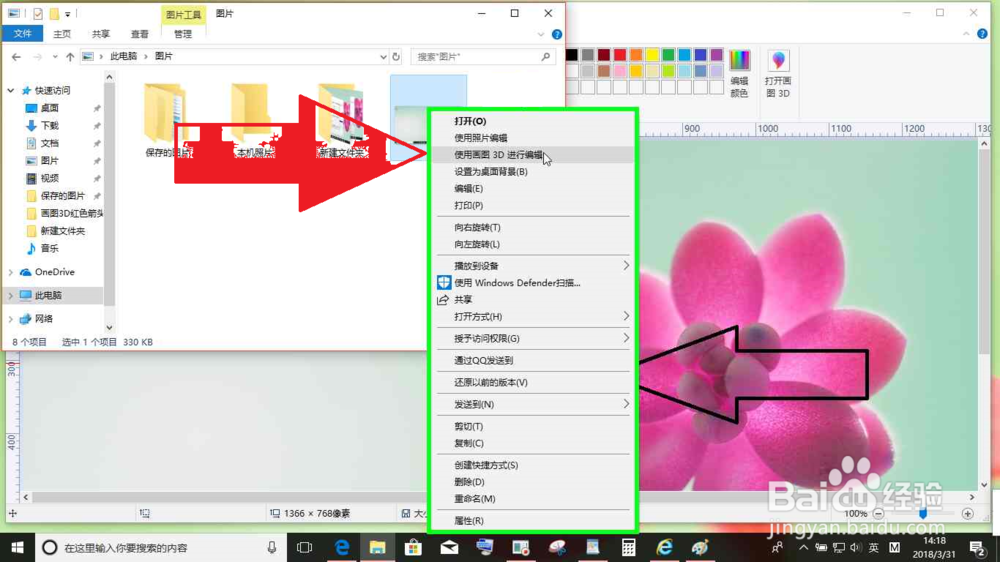
Task: Collapse the 快速访问 tree node
Action: (x=11, y=91)
